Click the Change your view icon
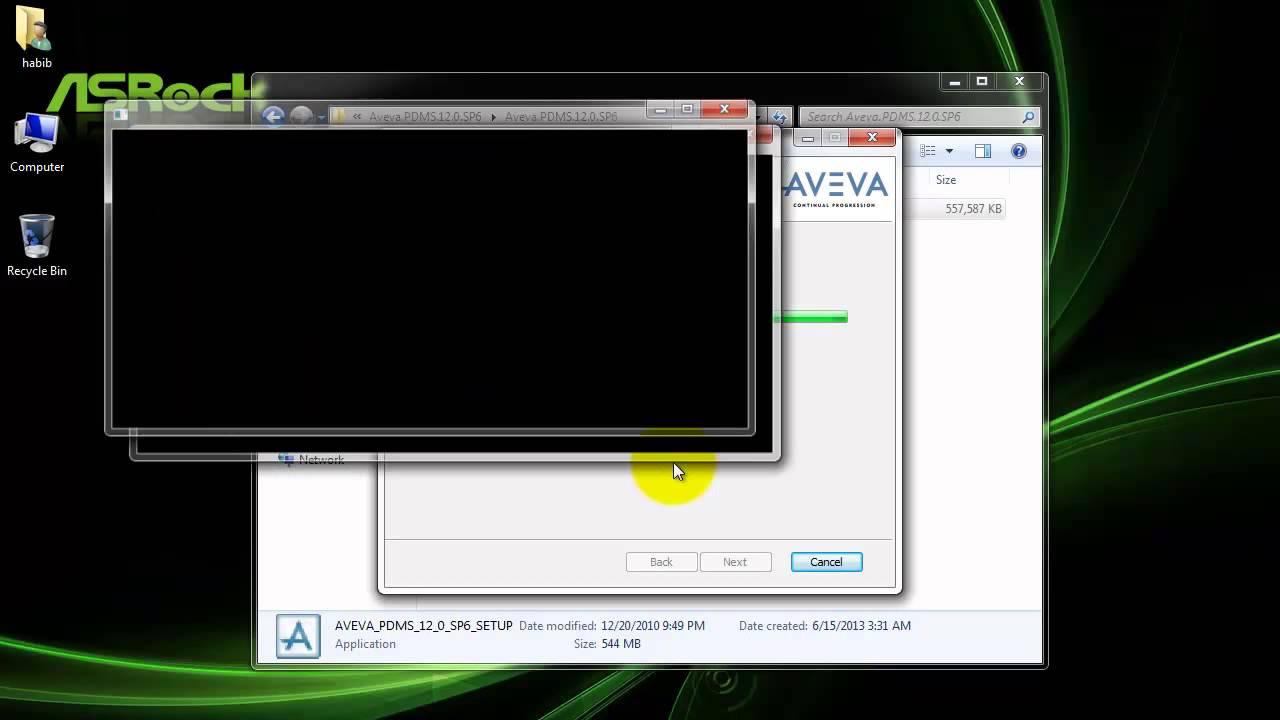The height and width of the screenshot is (720, 1280). [928, 151]
